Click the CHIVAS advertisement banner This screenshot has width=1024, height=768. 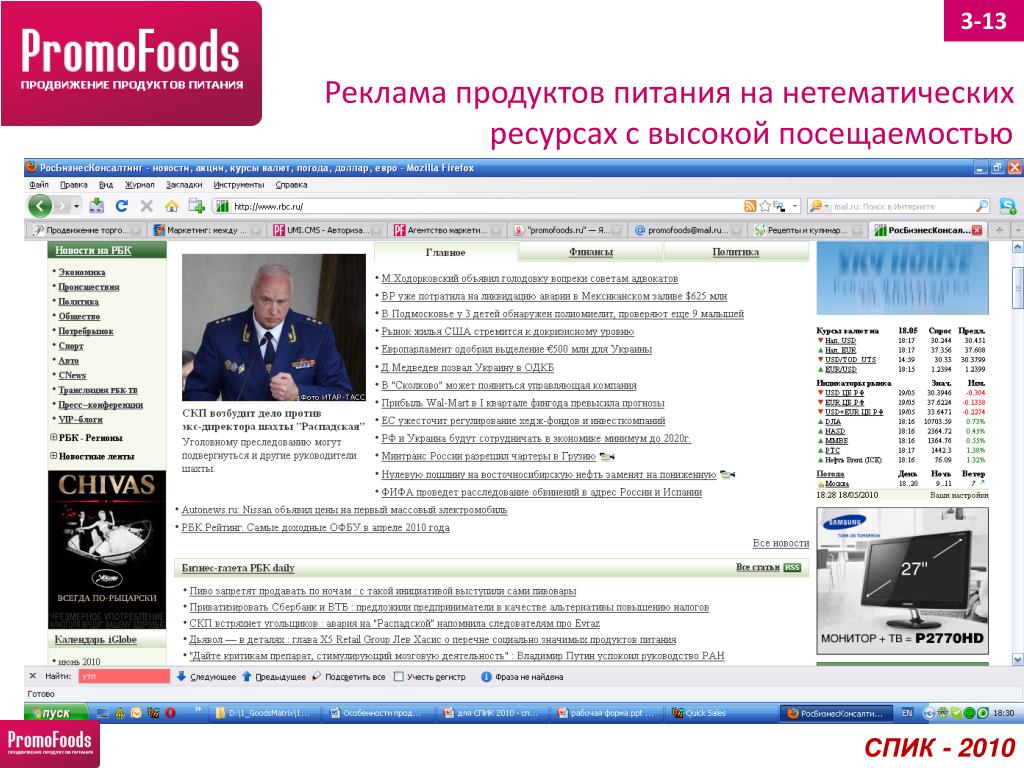[x=106, y=549]
